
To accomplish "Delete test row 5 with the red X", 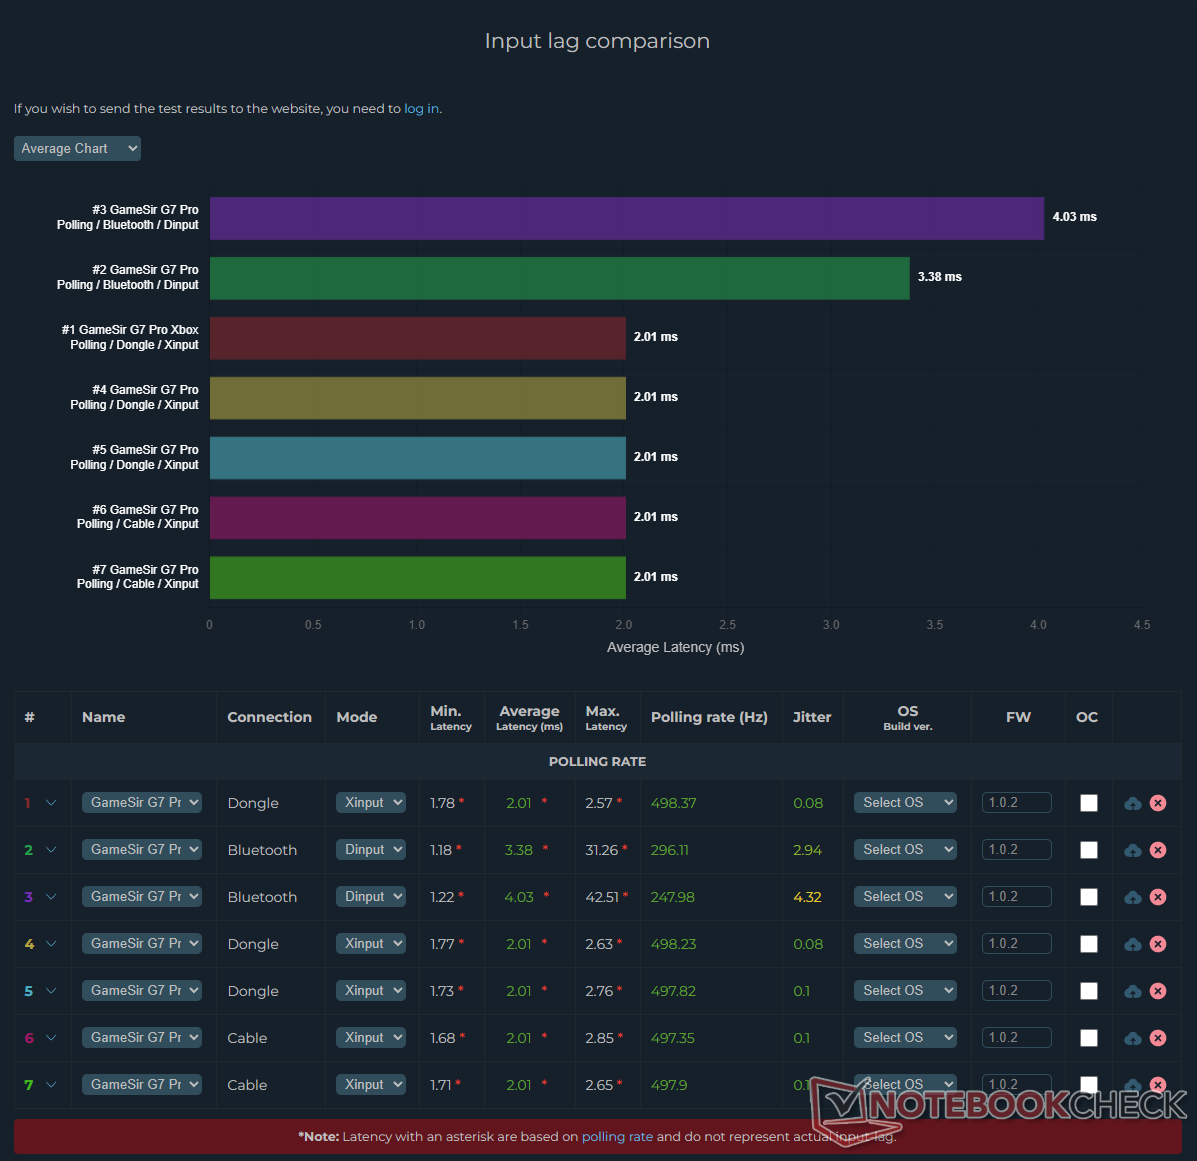I will [1158, 991].
